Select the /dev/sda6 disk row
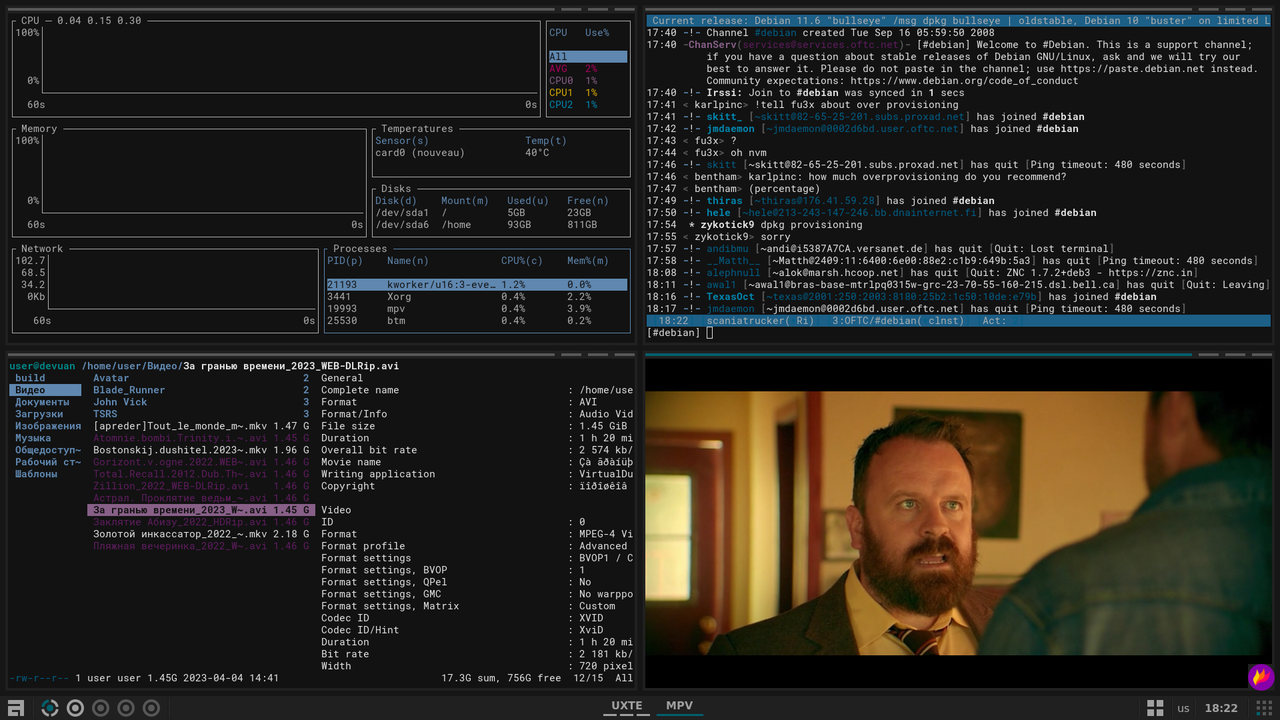1280x720 pixels. click(501, 225)
